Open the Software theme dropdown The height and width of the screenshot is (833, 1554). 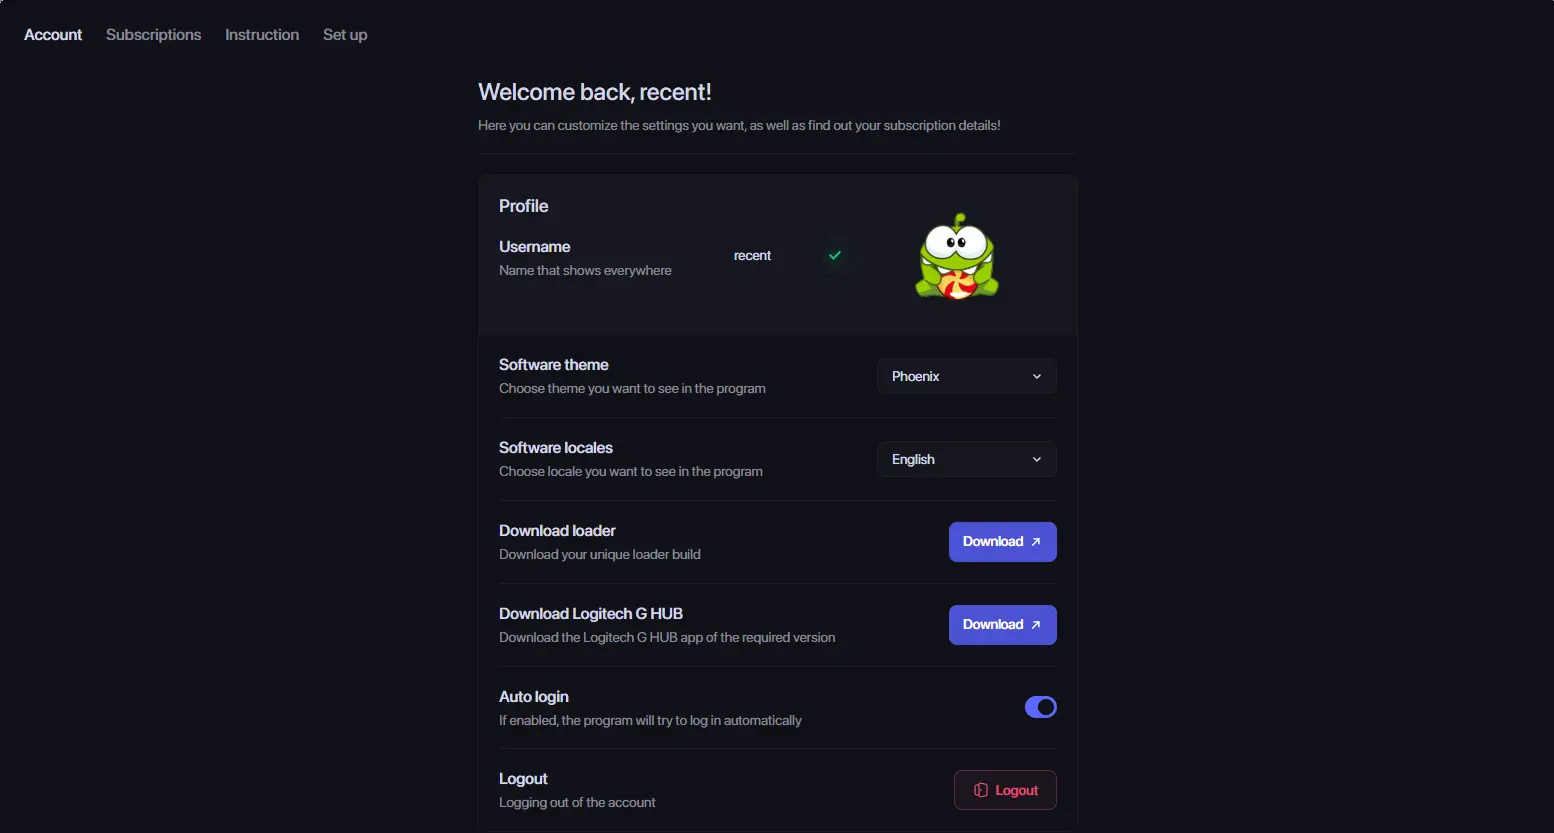pyautogui.click(x=967, y=376)
